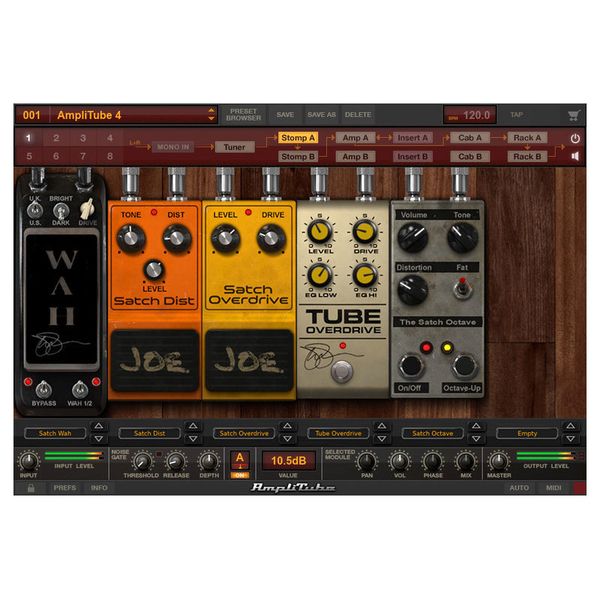
Task: Open the Satch Dist stomp slot selector
Action: [150, 433]
